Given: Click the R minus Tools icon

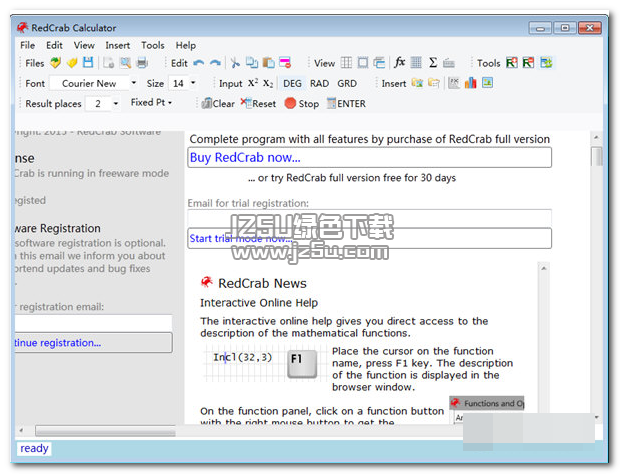Looking at the screenshot, I should (528, 62).
